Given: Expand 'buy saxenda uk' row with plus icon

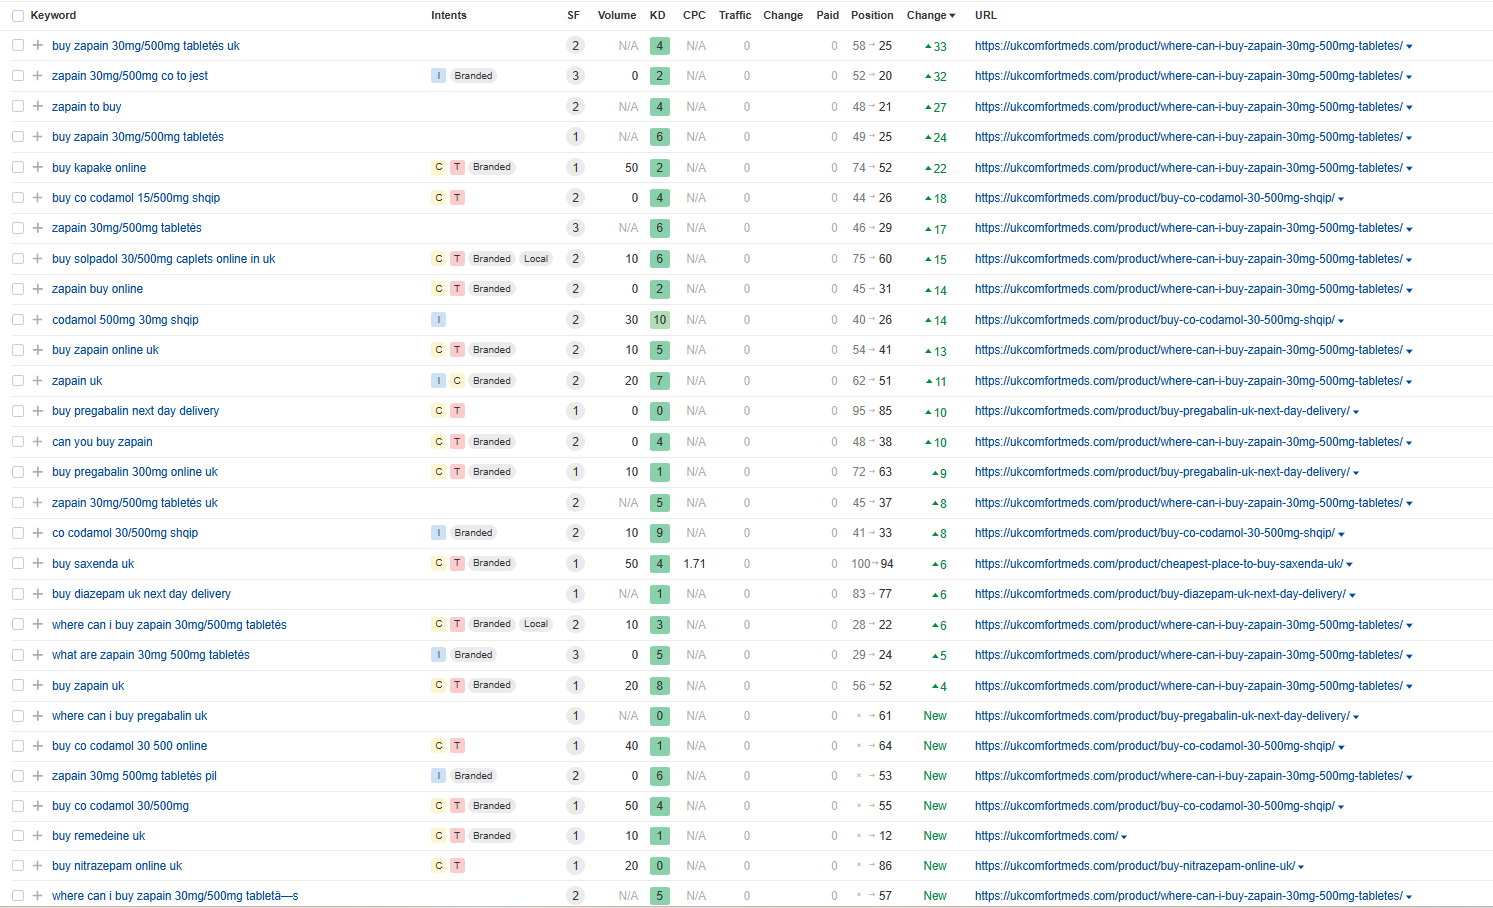Looking at the screenshot, I should 38,563.
